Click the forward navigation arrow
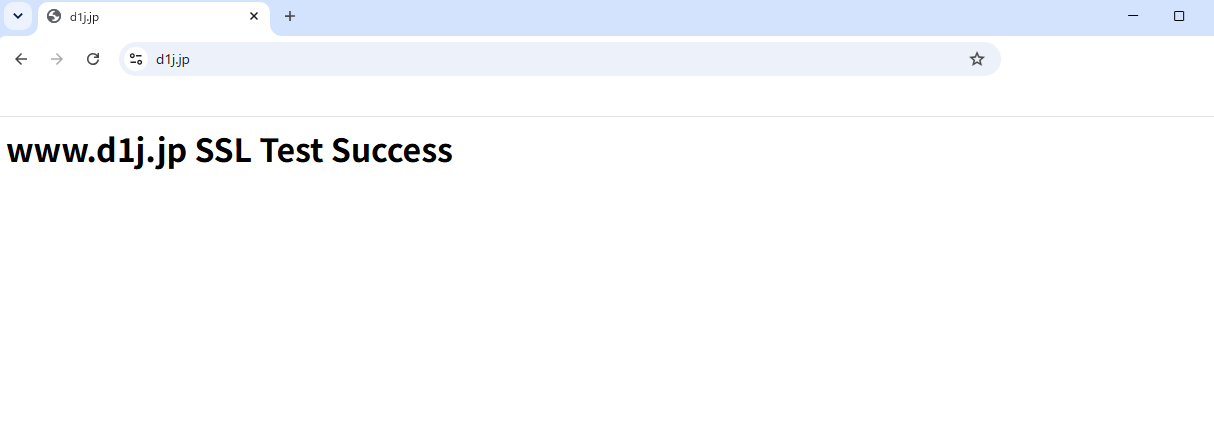This screenshot has height=425, width=1214. 57,59
